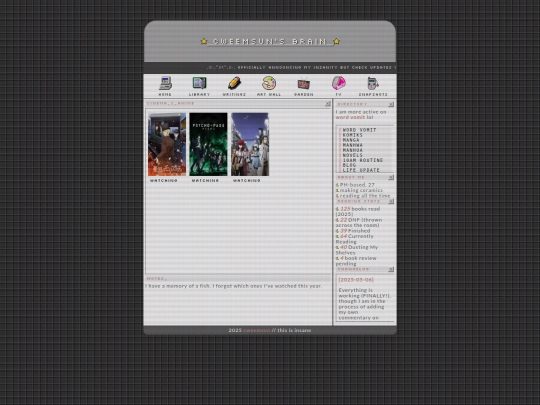The image size is (540, 405).
Task: Open the Blog directory link
Action: point(349,165)
